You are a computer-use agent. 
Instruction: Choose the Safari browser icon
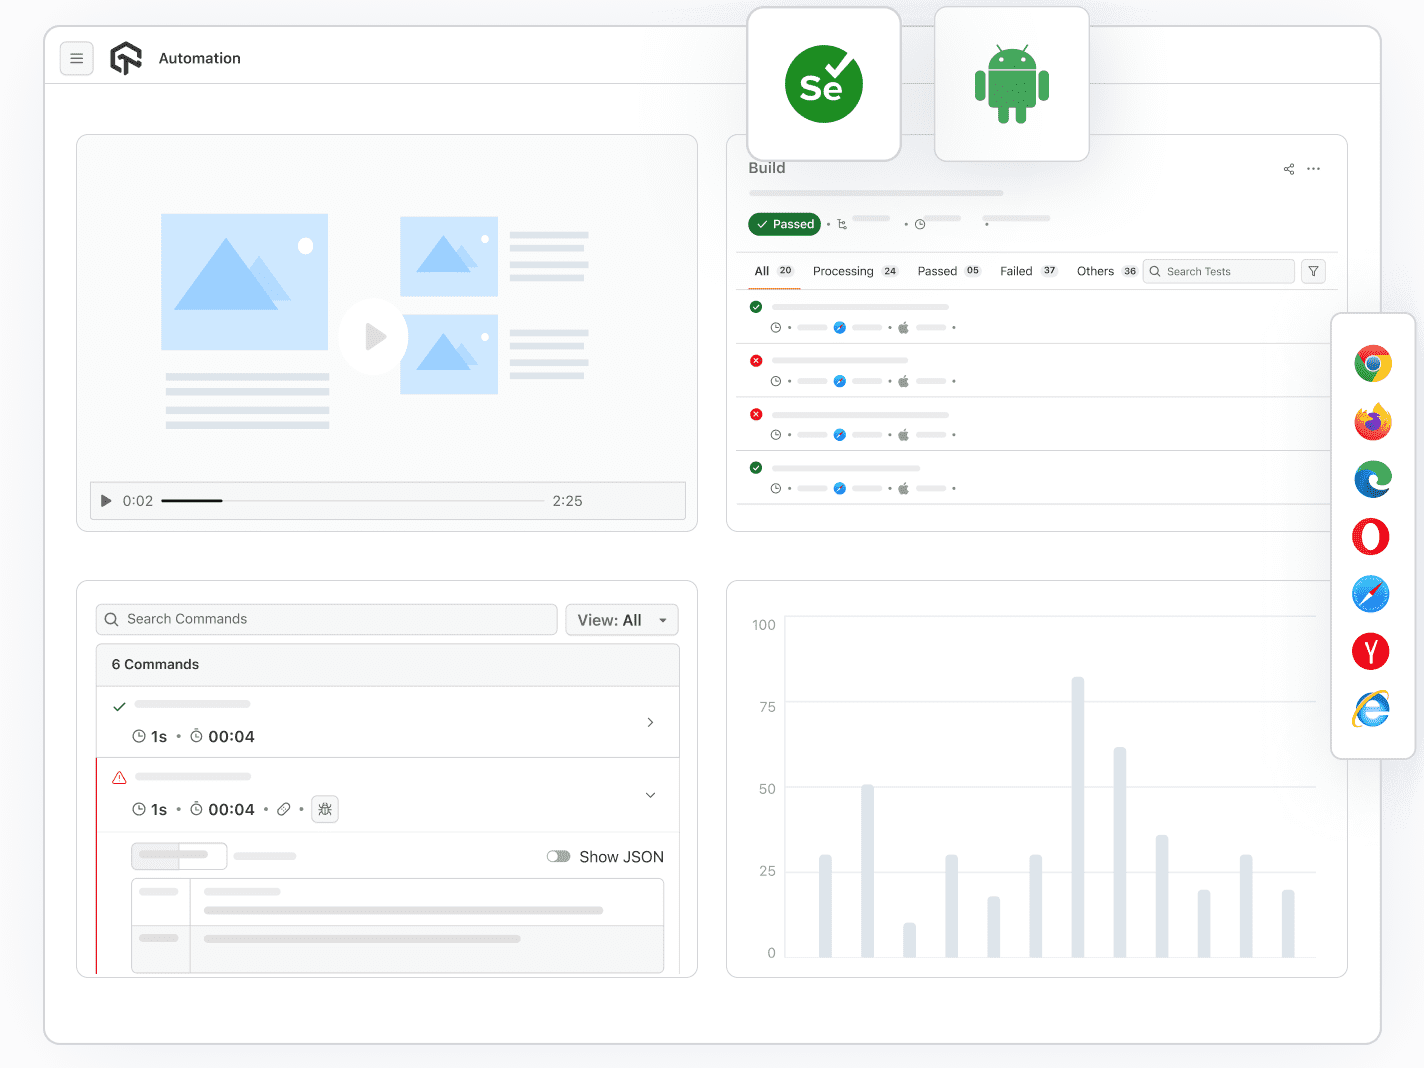coord(1371,594)
